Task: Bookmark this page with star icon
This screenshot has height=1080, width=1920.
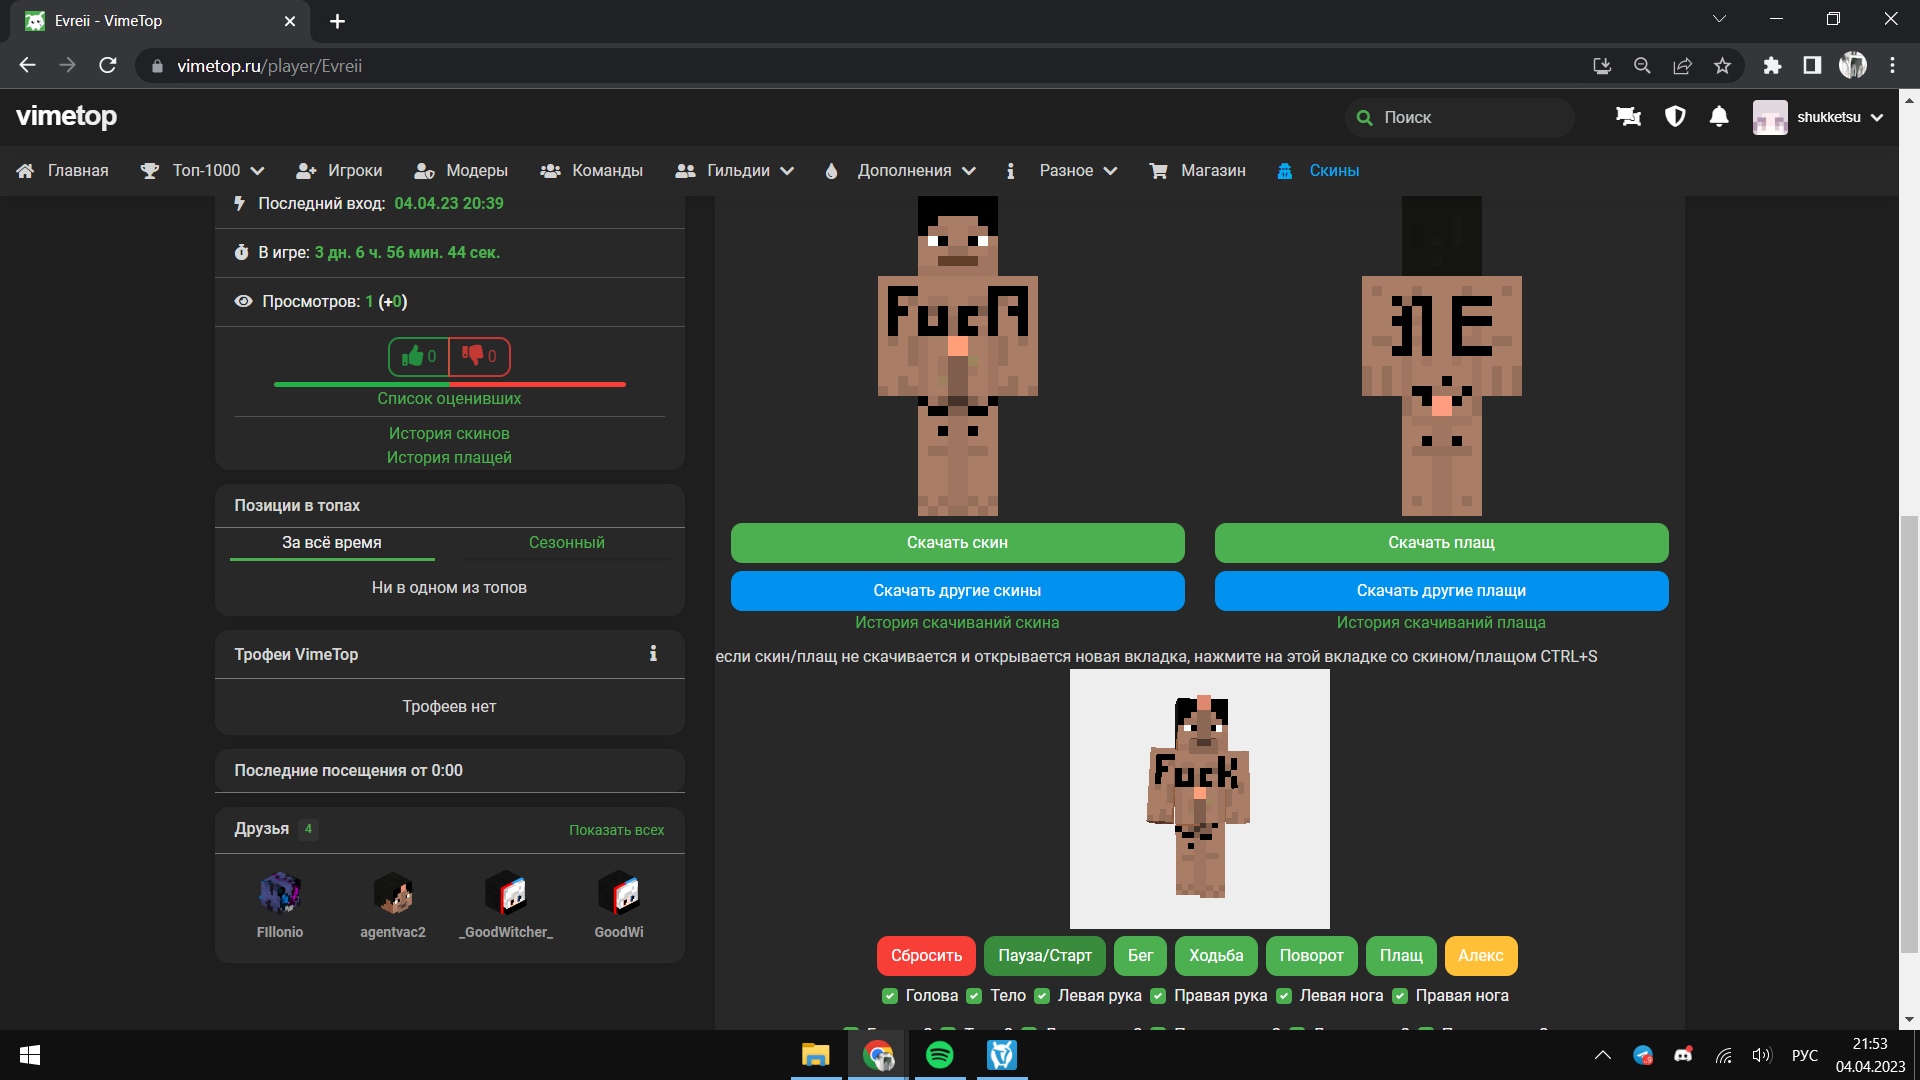Action: point(1722,66)
